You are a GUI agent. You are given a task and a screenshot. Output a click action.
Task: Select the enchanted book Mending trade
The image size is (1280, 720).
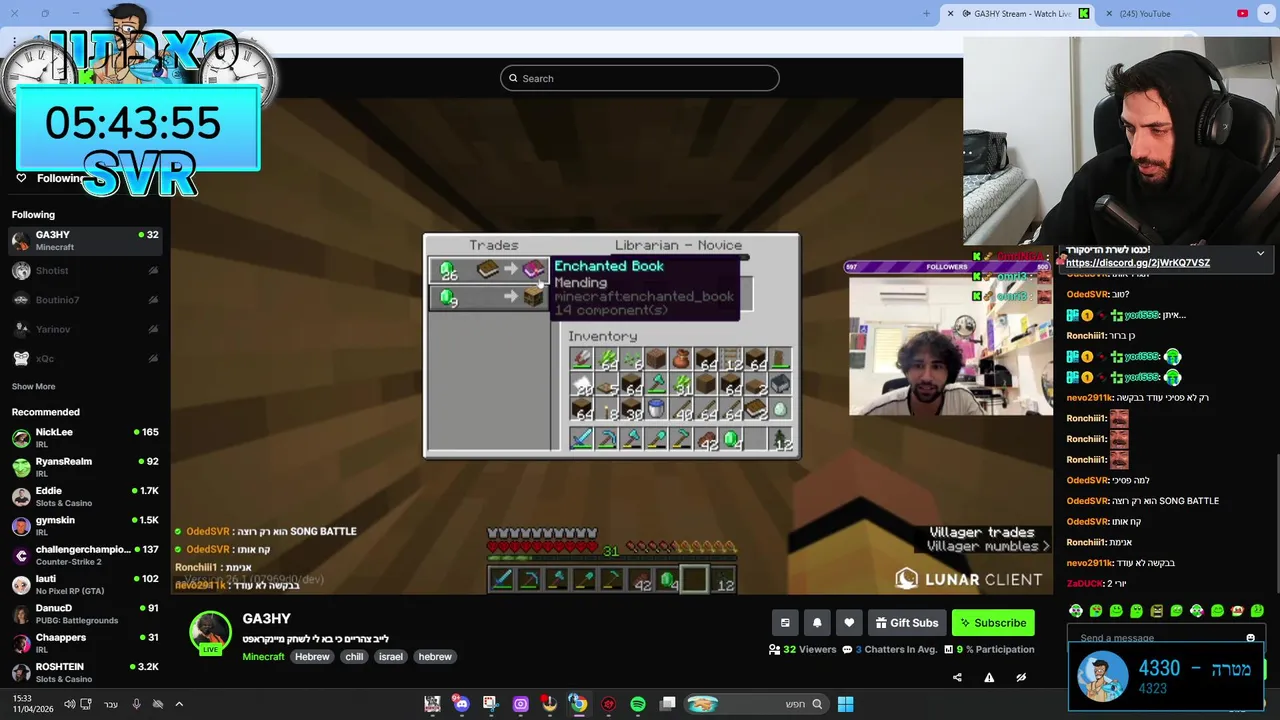coord(489,270)
